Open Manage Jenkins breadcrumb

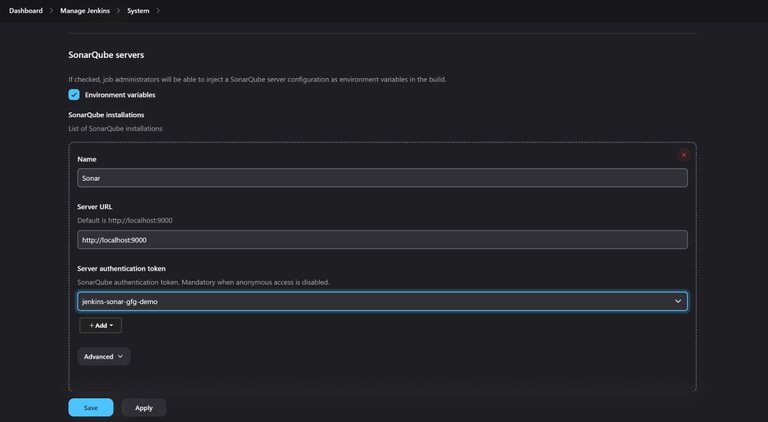click(x=85, y=10)
